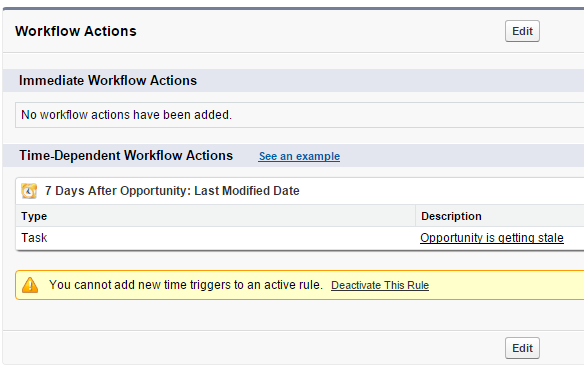
Task: Click the bottom Edit button
Action: coord(522,348)
